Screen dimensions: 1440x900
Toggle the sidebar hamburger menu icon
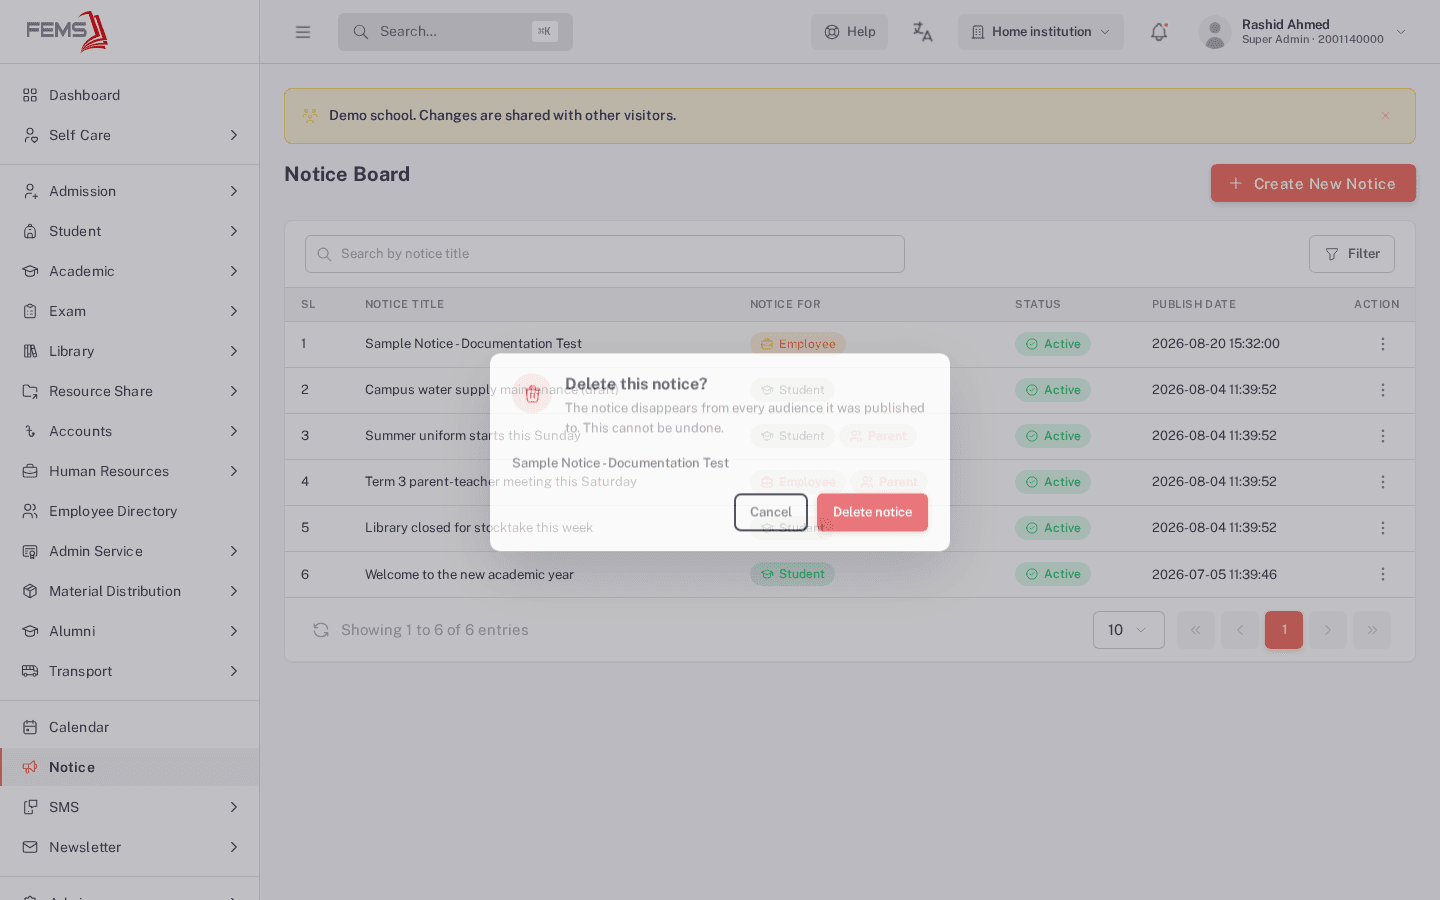(303, 32)
